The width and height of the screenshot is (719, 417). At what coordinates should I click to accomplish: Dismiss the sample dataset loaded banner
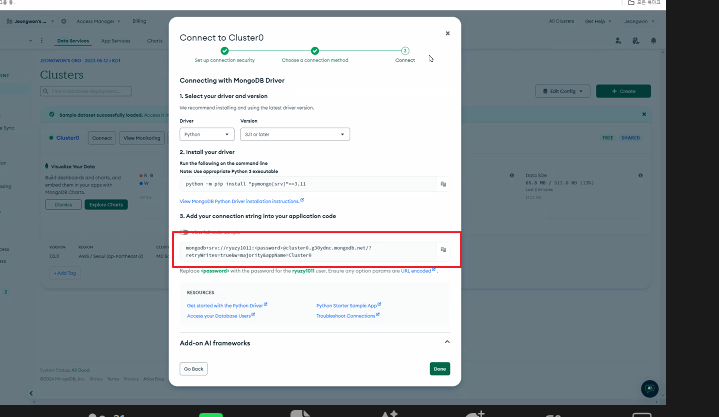pos(644,114)
